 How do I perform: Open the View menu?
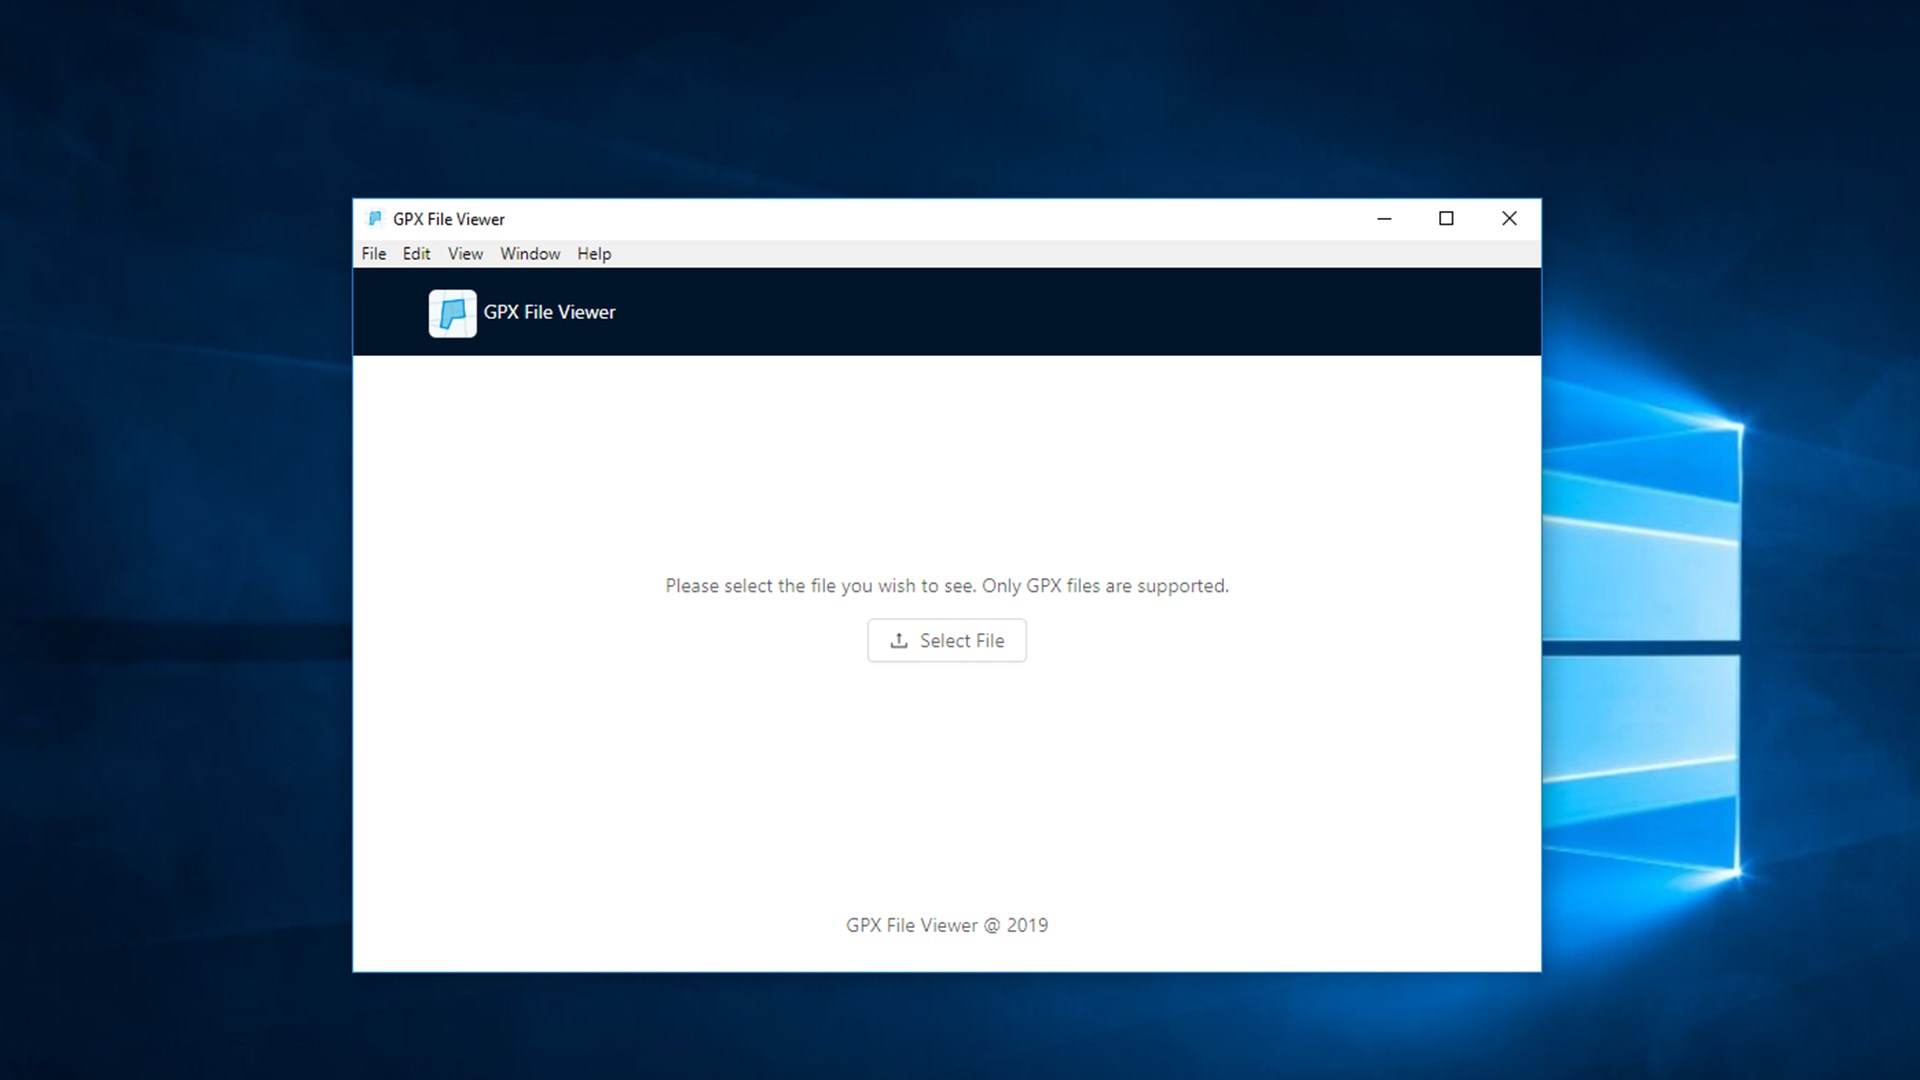(465, 254)
